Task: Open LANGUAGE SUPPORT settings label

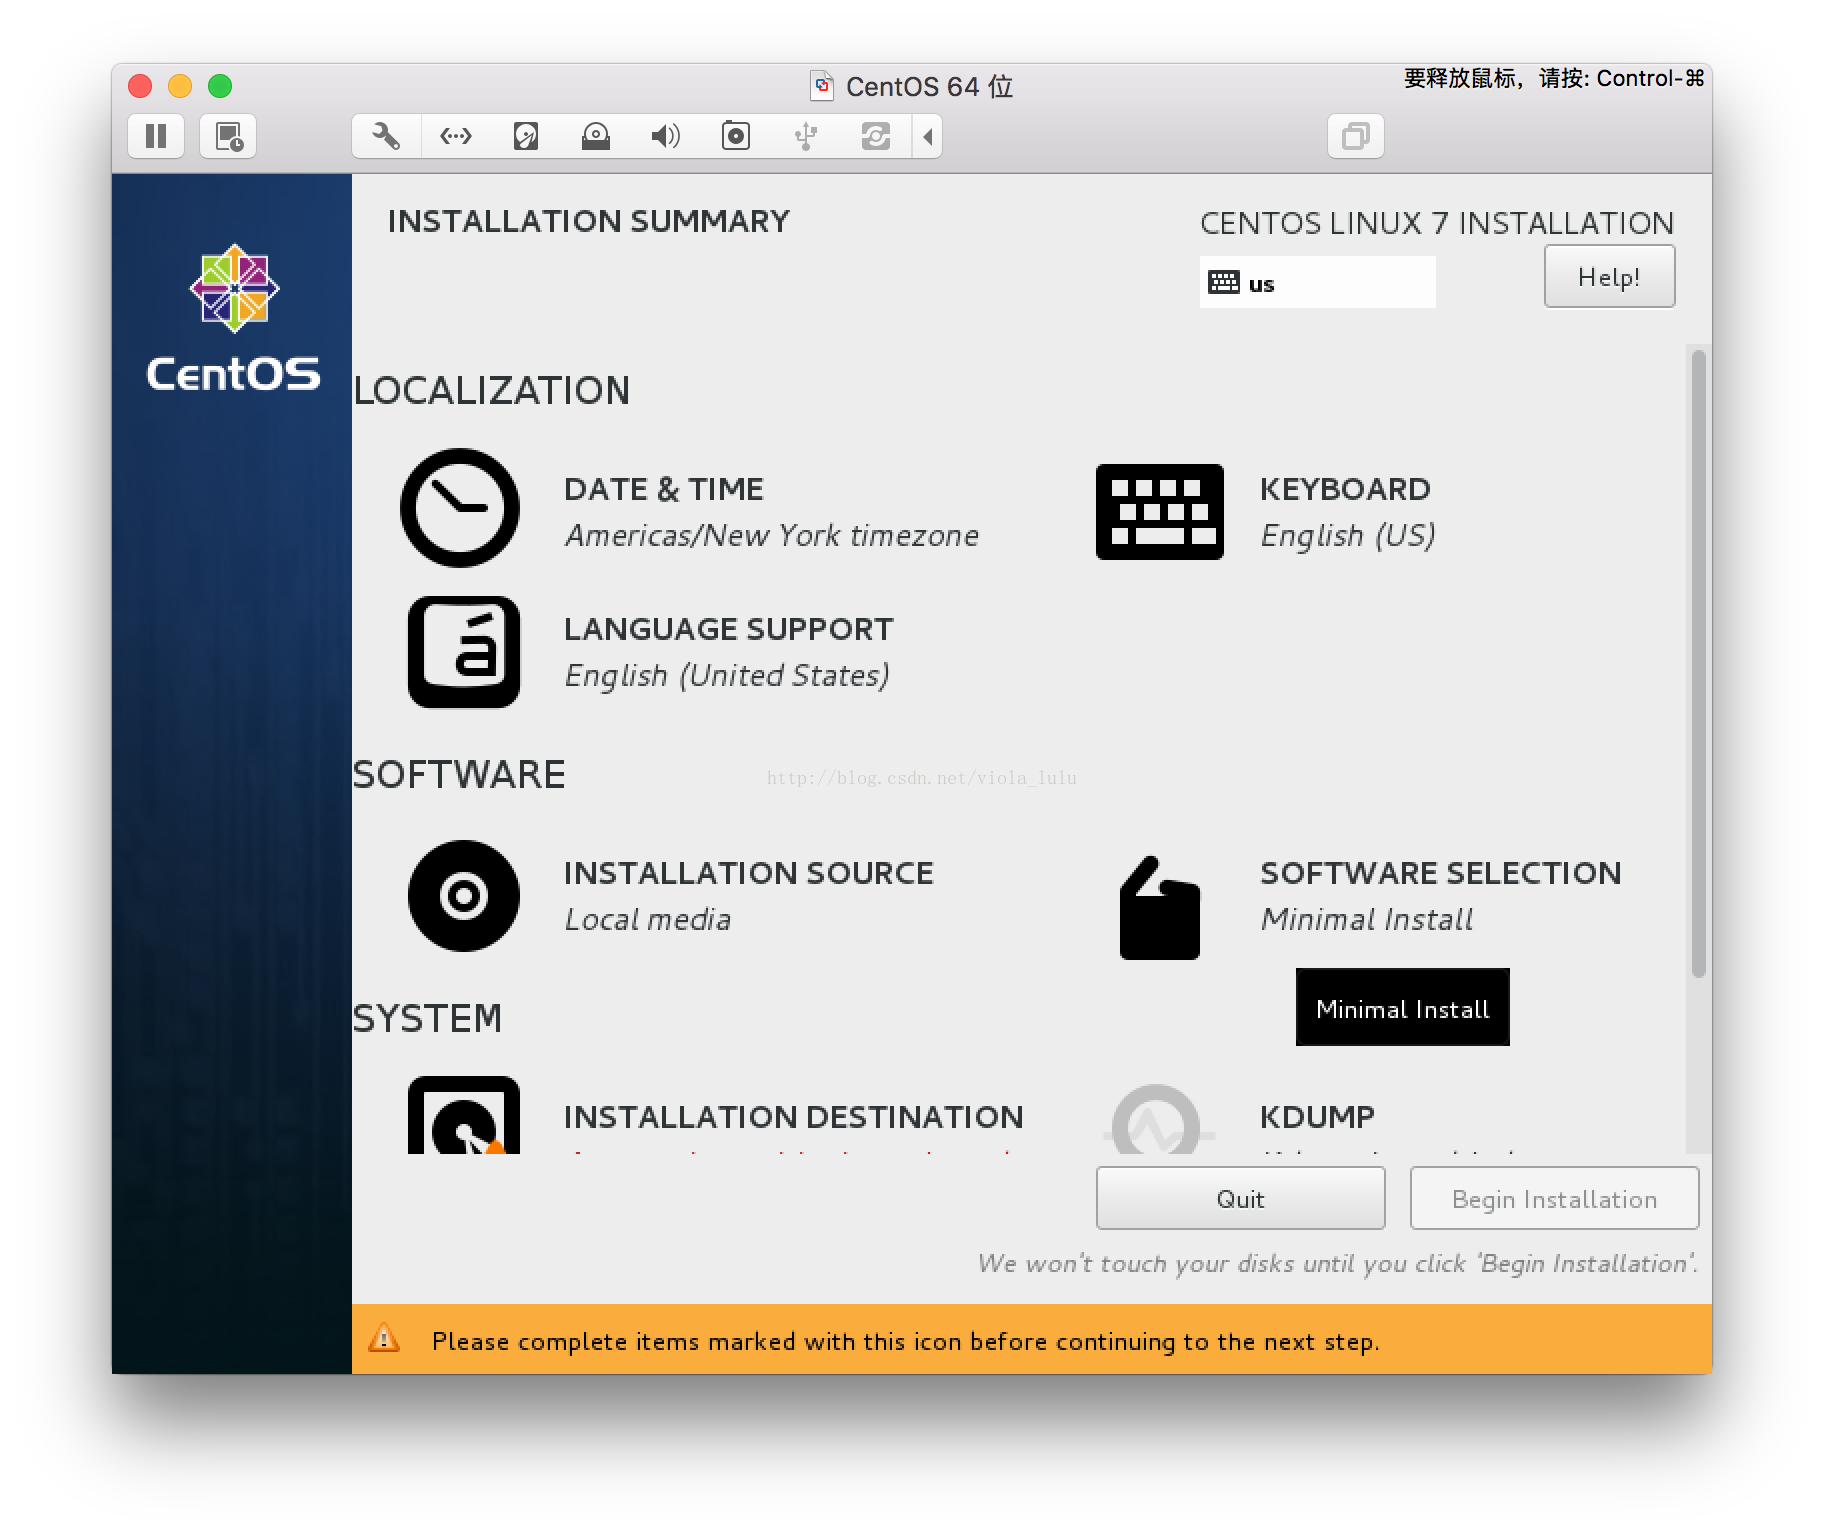Action: pos(728,629)
